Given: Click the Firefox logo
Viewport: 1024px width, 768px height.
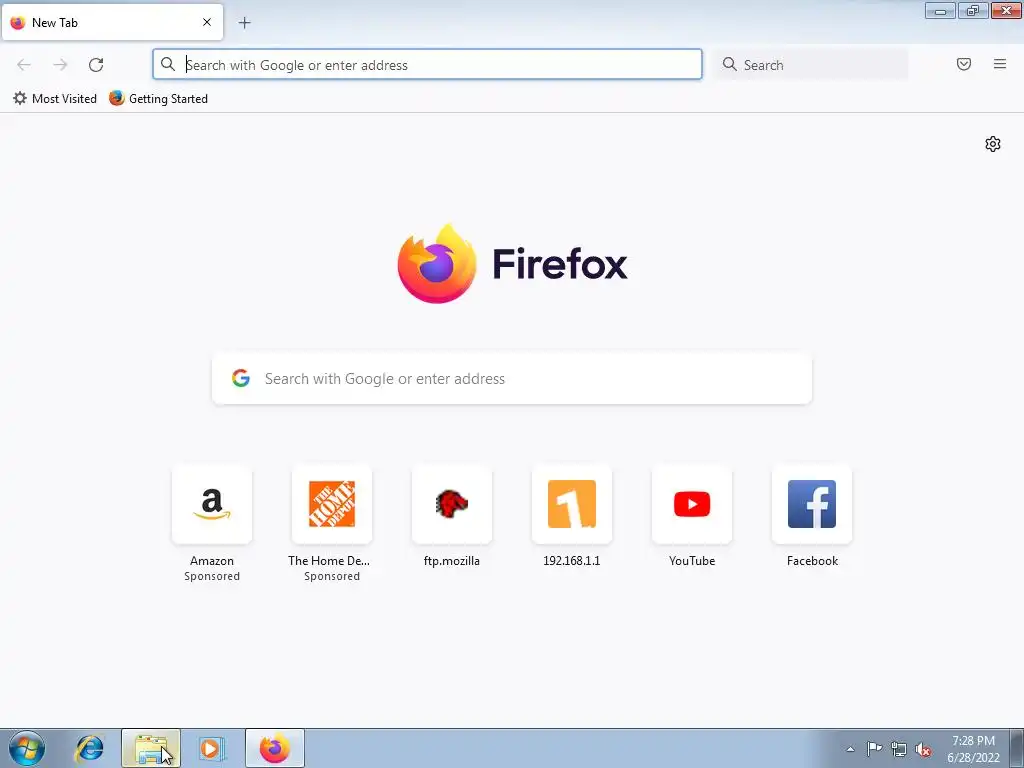Looking at the screenshot, I should 437,264.
